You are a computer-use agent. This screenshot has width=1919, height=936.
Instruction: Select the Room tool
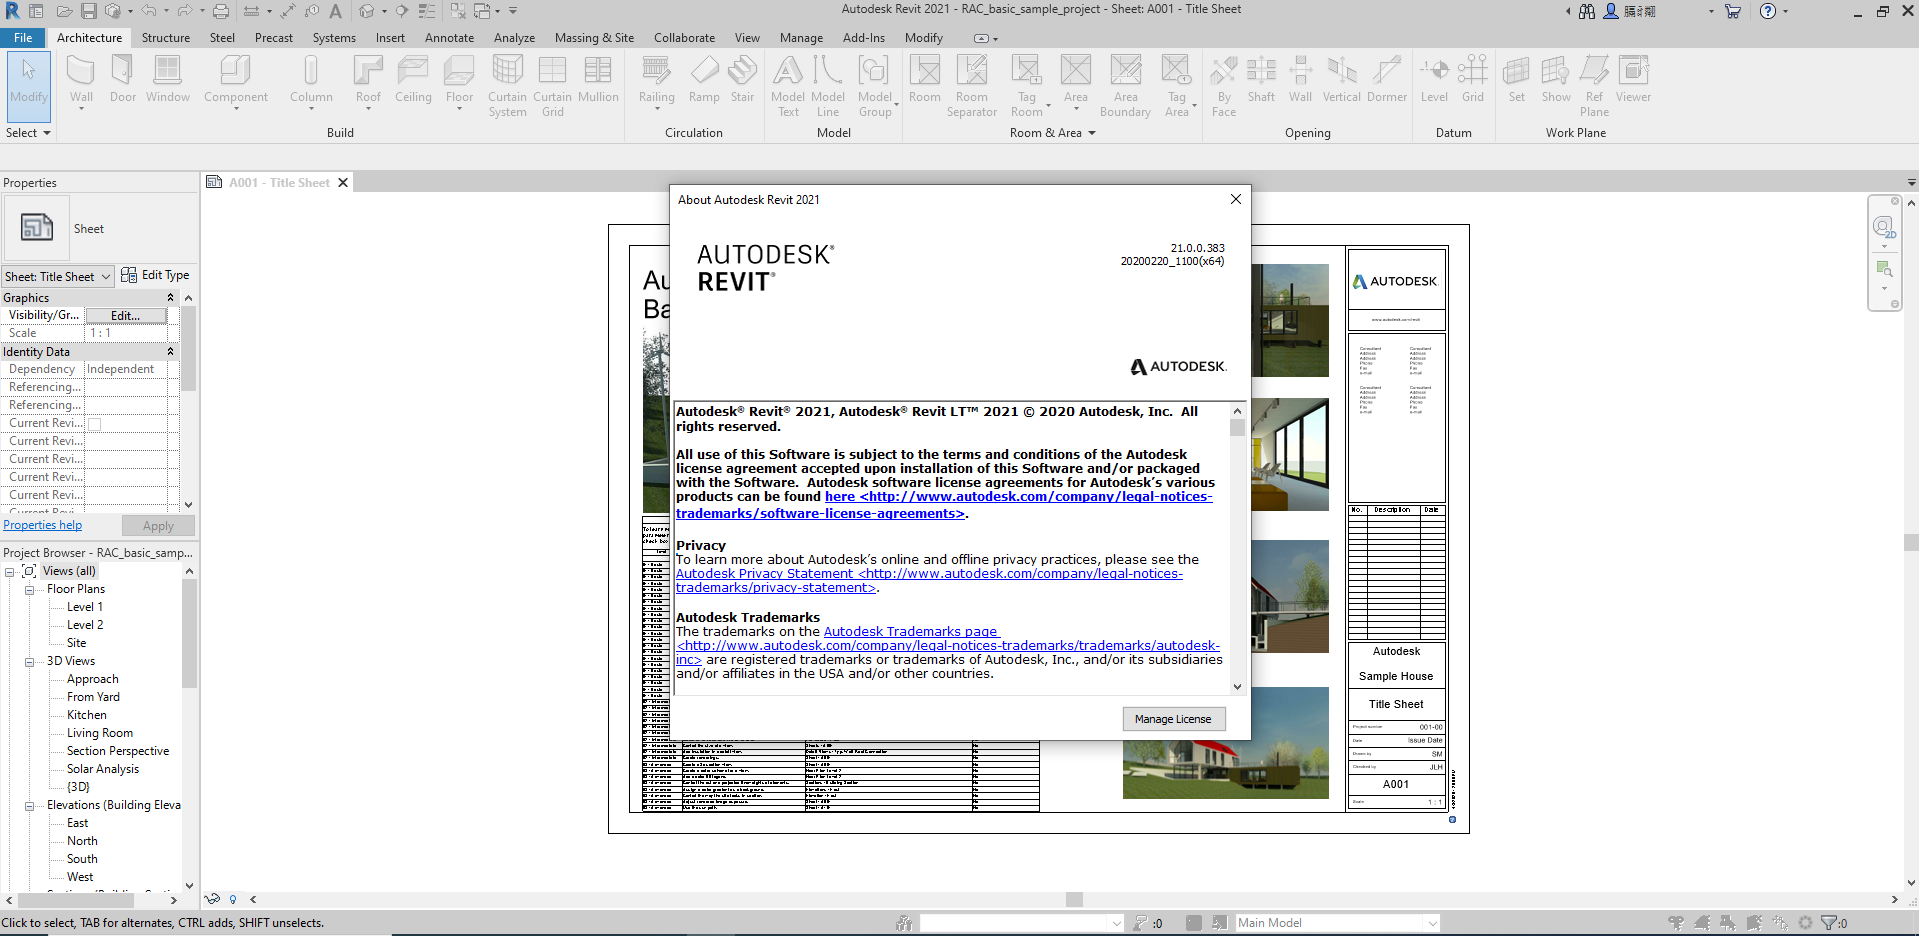pyautogui.click(x=924, y=79)
